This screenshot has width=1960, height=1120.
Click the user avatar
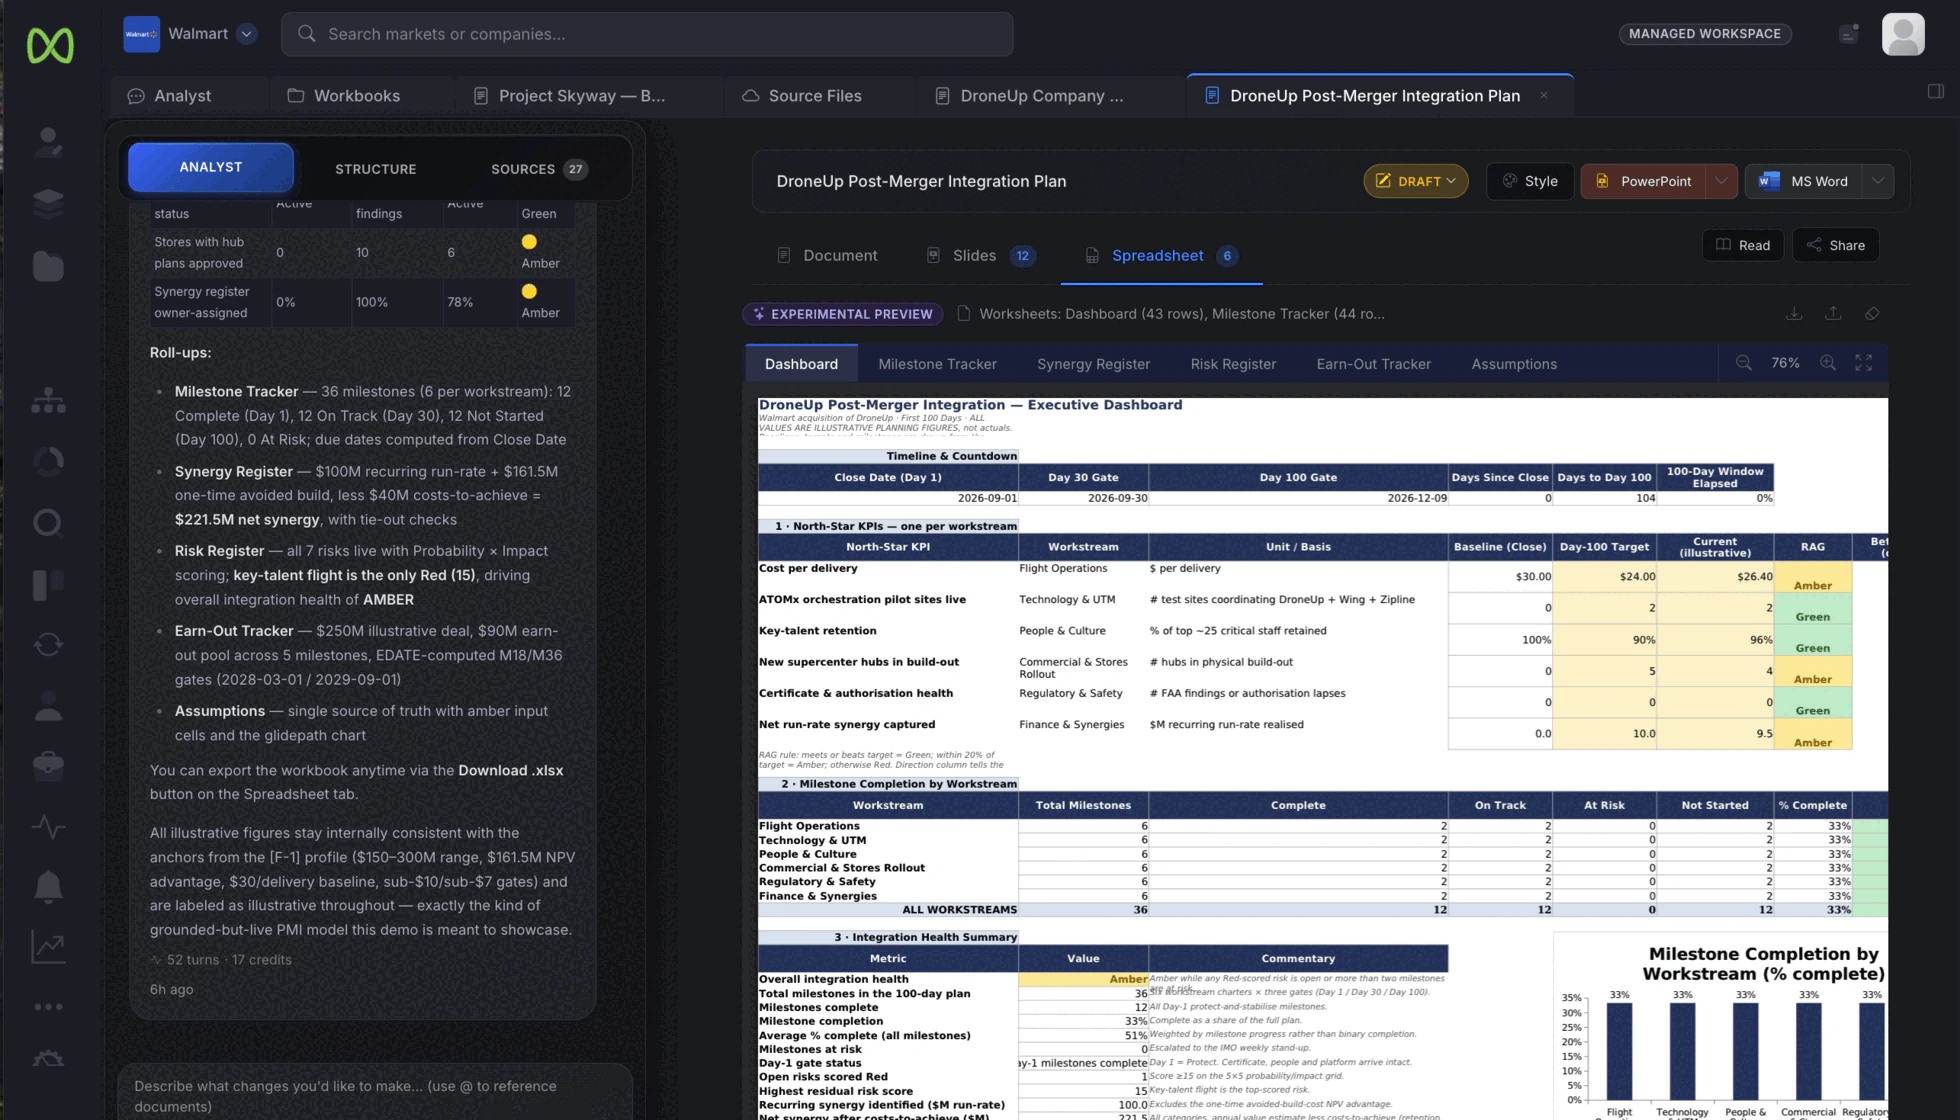(1903, 34)
